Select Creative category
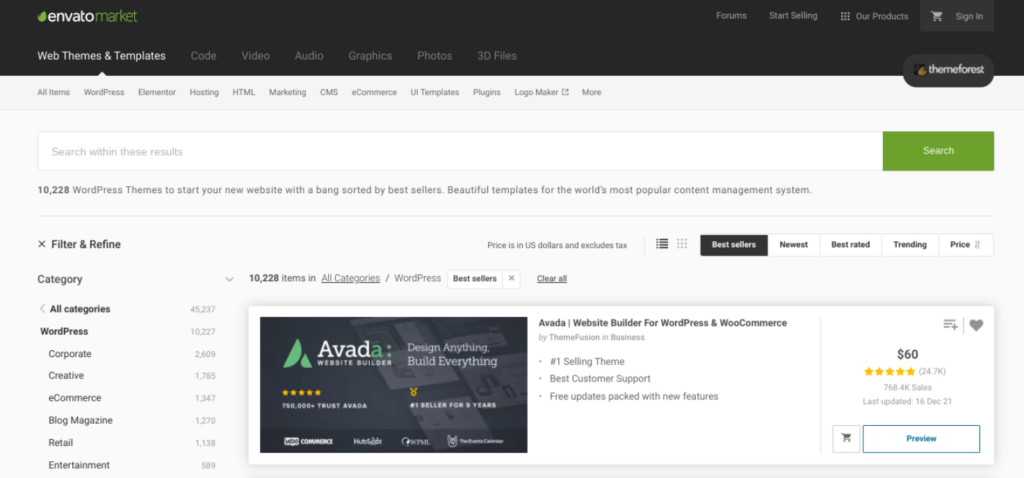Image resolution: width=1024 pixels, height=478 pixels. (x=66, y=375)
